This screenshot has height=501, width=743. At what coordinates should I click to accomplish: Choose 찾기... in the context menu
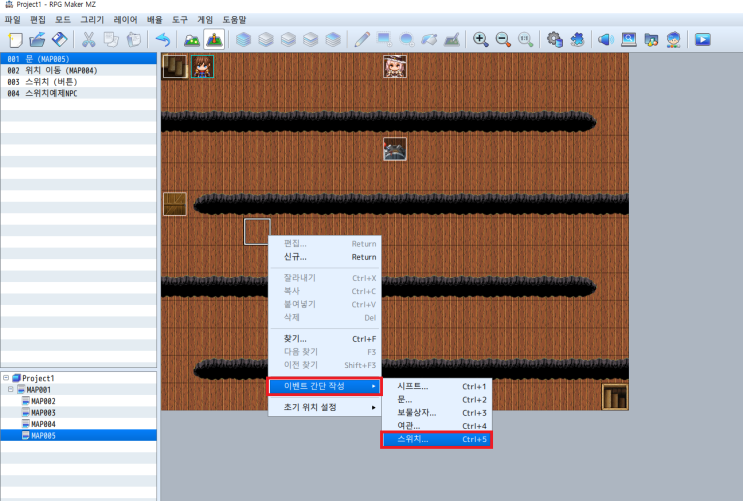tap(325, 338)
